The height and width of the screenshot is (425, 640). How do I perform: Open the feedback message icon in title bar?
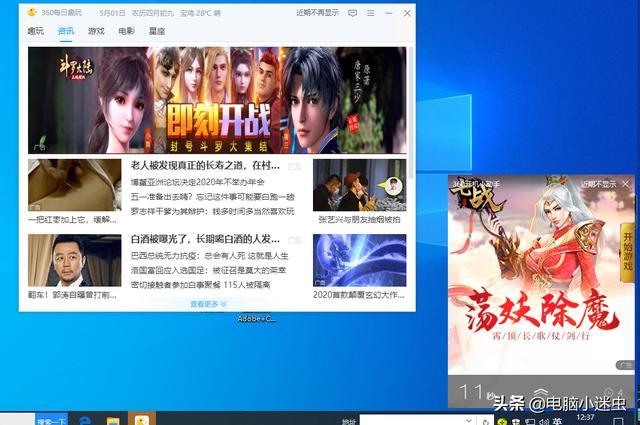(x=353, y=13)
